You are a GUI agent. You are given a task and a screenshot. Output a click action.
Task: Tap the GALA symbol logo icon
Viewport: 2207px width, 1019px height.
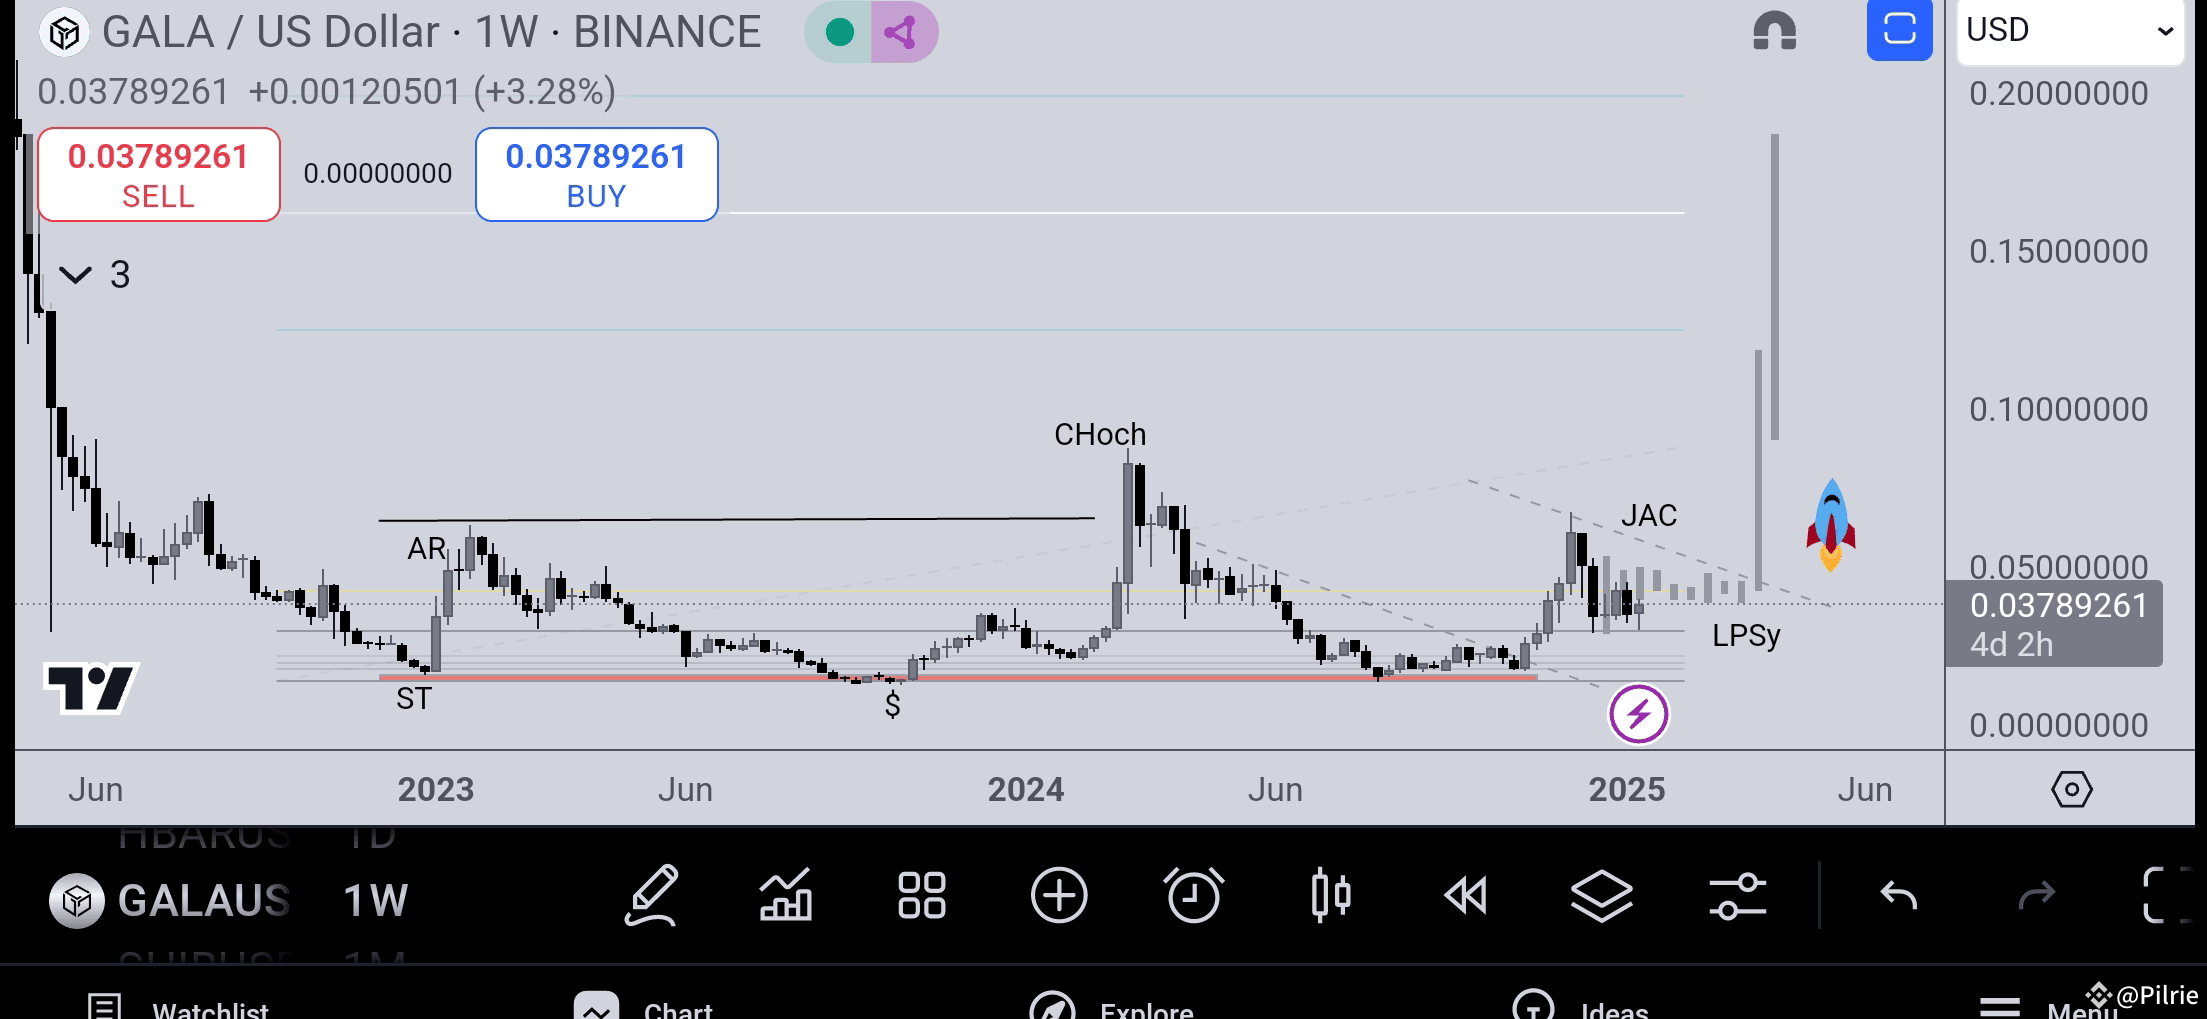pyautogui.click(x=65, y=33)
